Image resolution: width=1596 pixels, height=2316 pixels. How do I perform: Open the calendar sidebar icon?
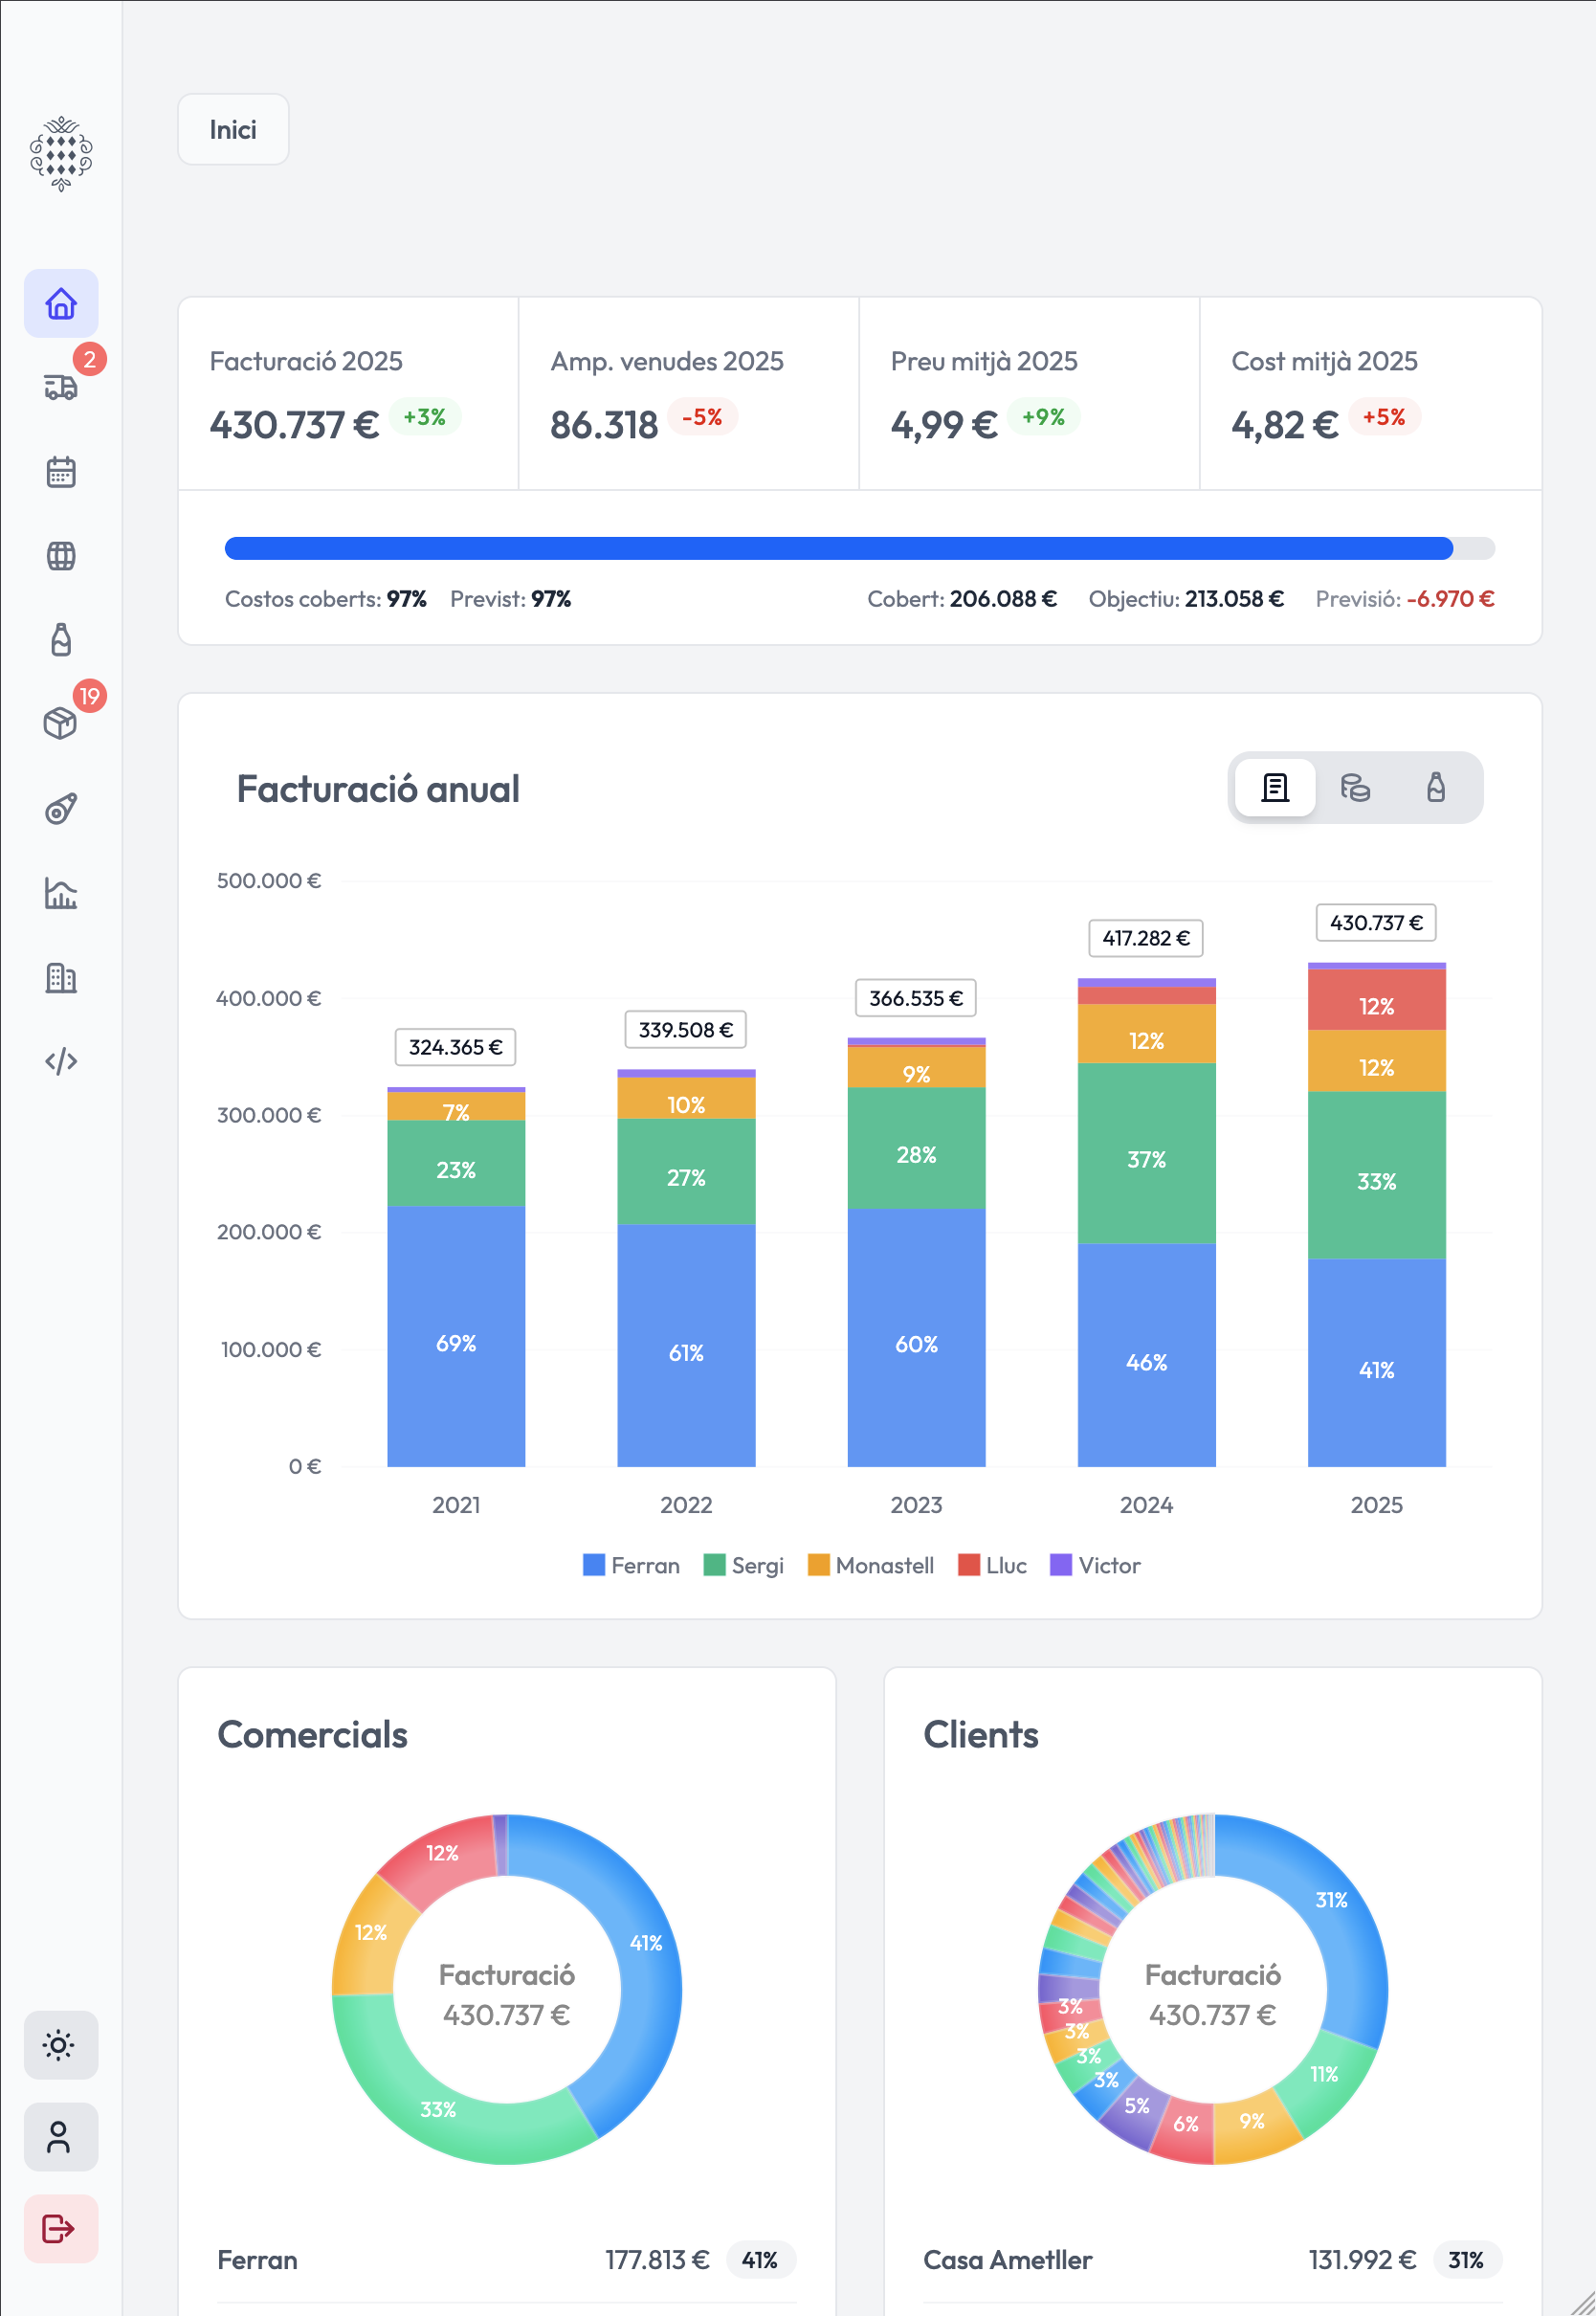[61, 471]
